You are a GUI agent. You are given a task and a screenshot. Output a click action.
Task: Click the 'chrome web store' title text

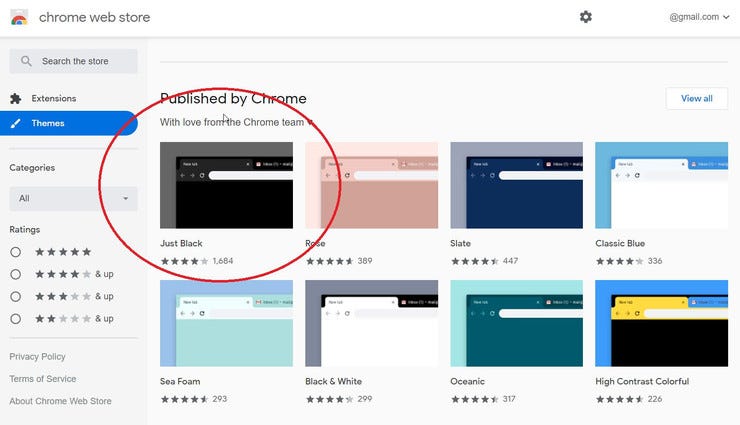click(94, 17)
